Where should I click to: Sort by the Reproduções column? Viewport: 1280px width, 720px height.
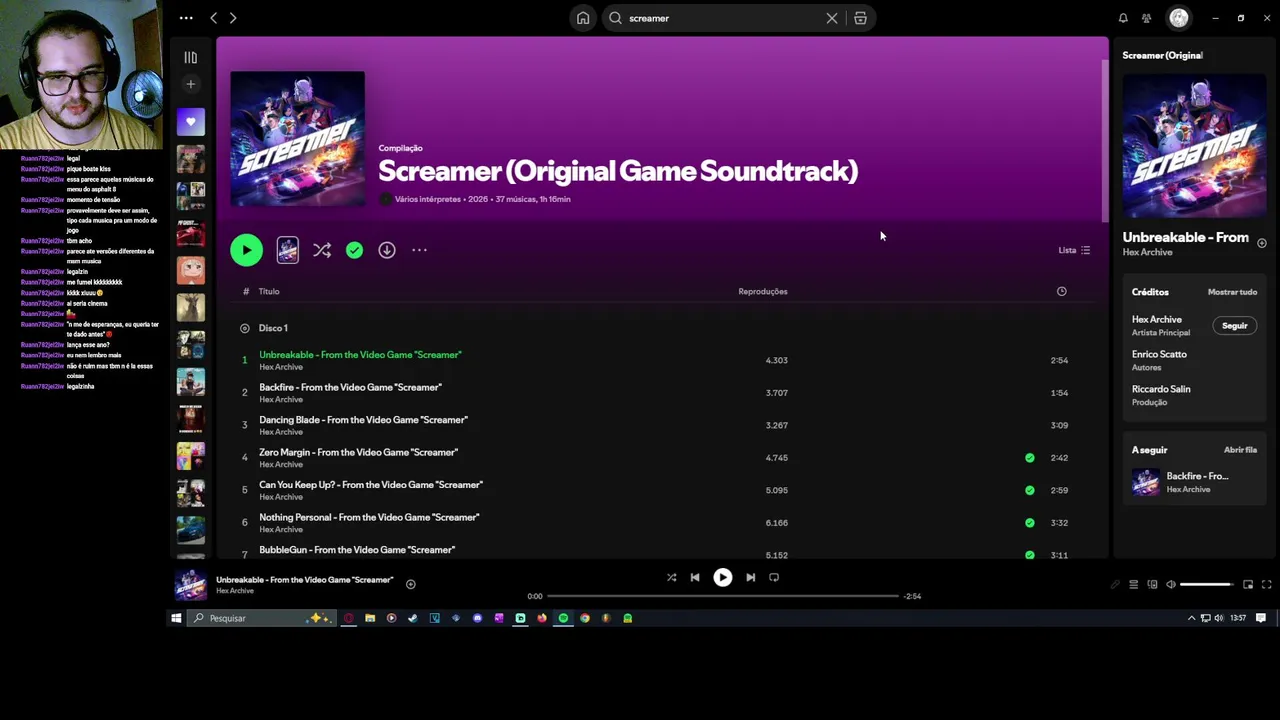coord(762,291)
